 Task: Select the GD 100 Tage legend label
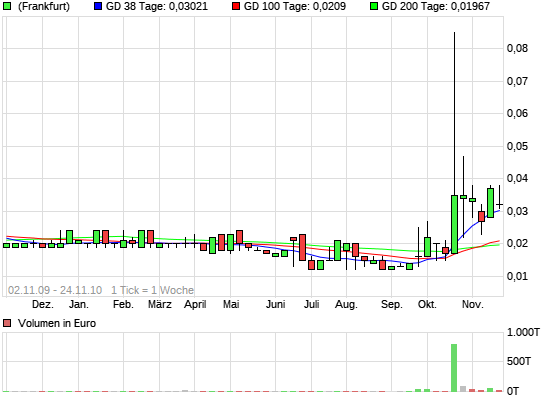pos(295,6)
